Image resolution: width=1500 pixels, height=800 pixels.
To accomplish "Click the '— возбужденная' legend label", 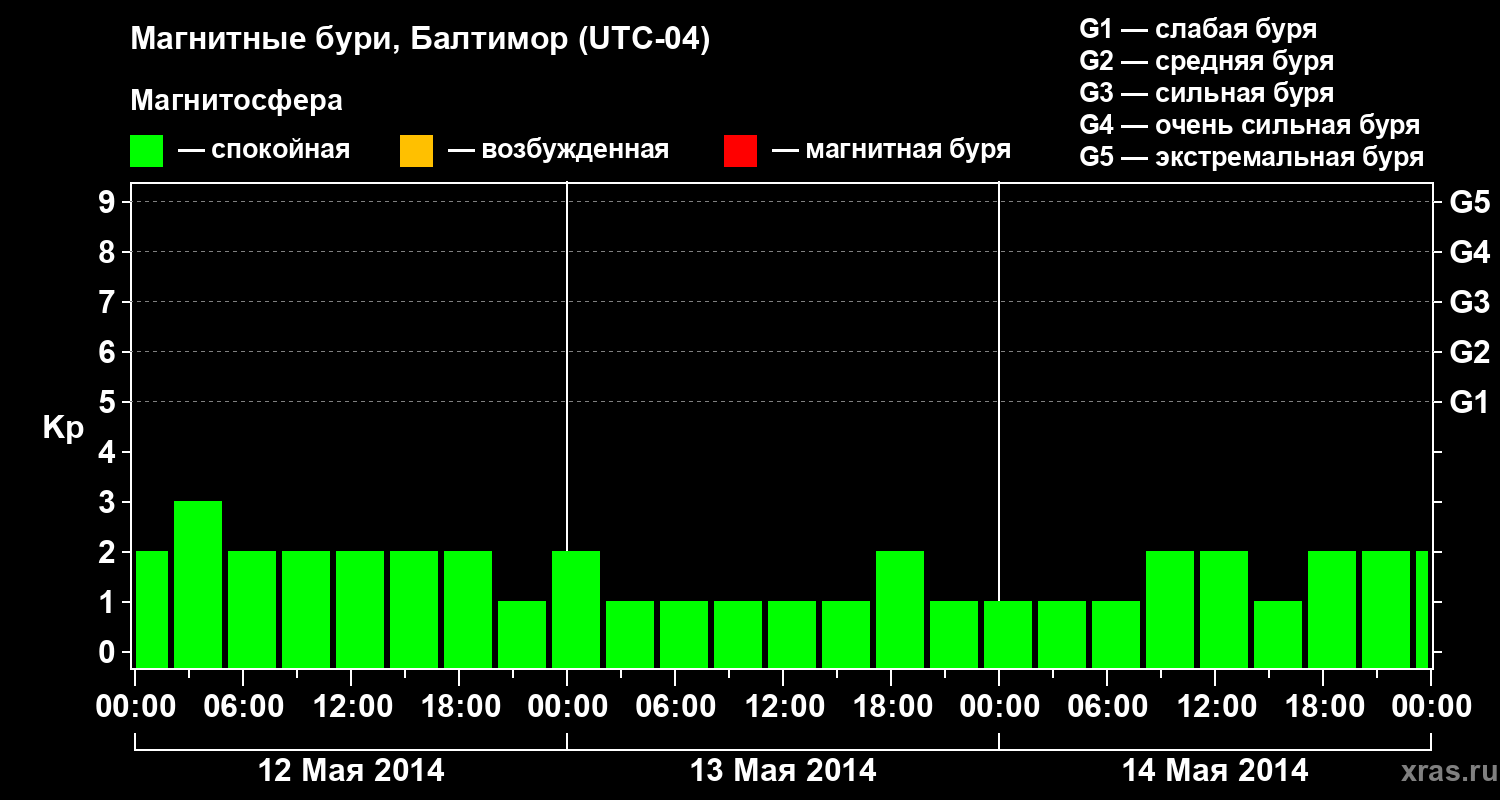I will coord(558,151).
